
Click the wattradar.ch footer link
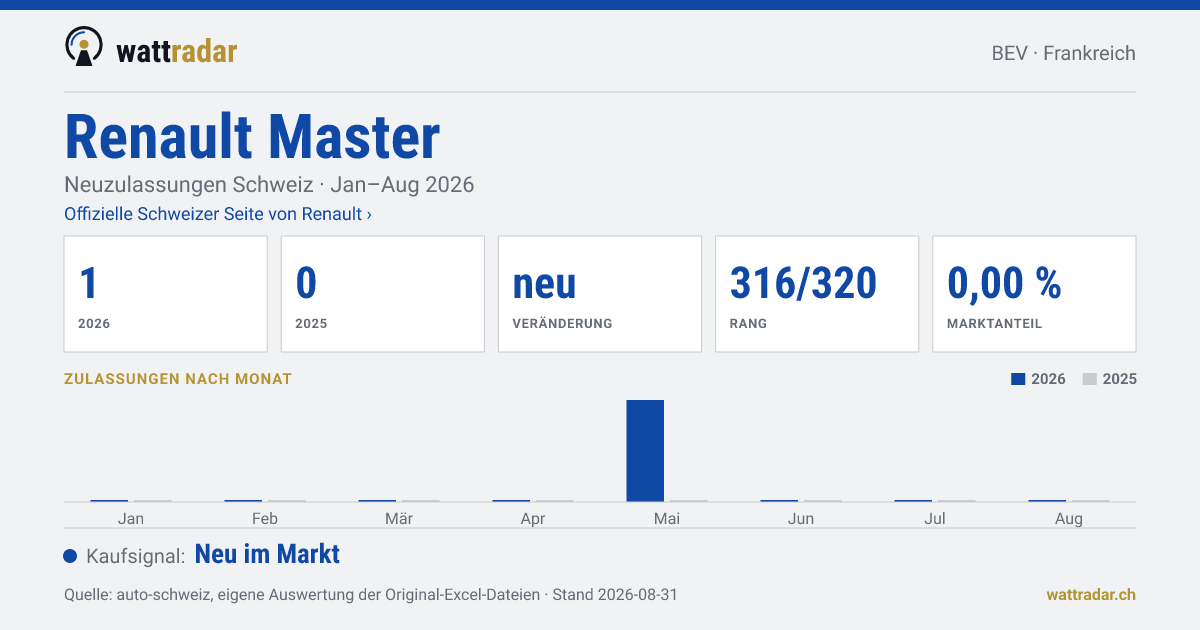pyautogui.click(x=1091, y=594)
